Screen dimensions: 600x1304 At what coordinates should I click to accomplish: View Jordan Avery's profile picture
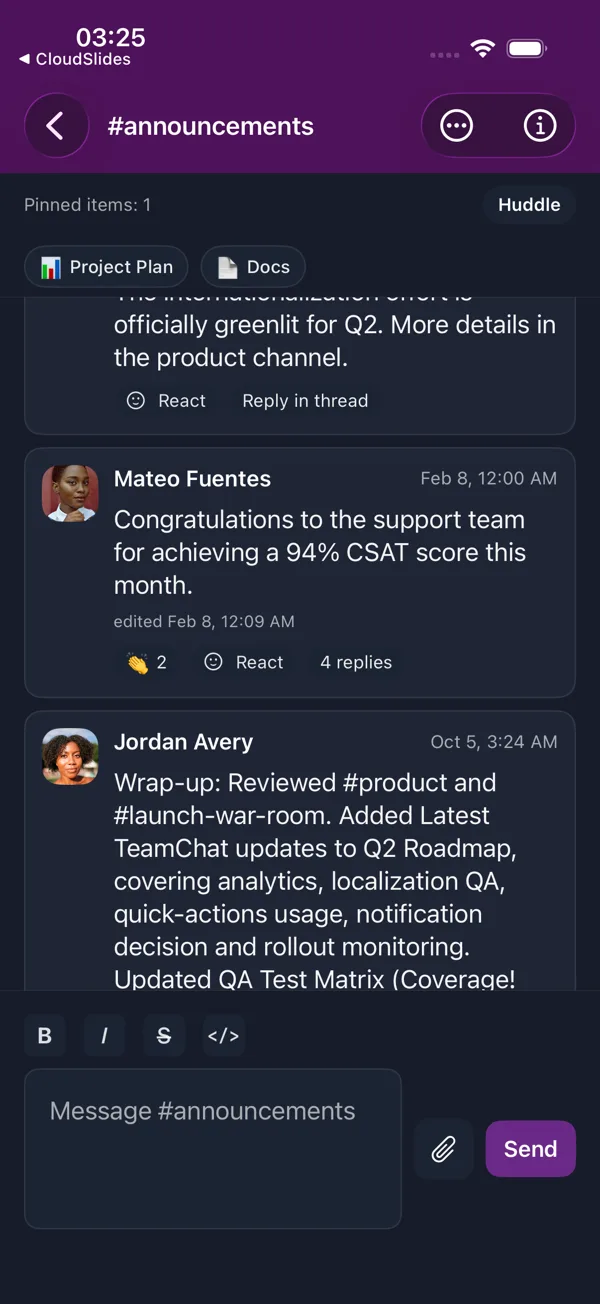click(70, 756)
